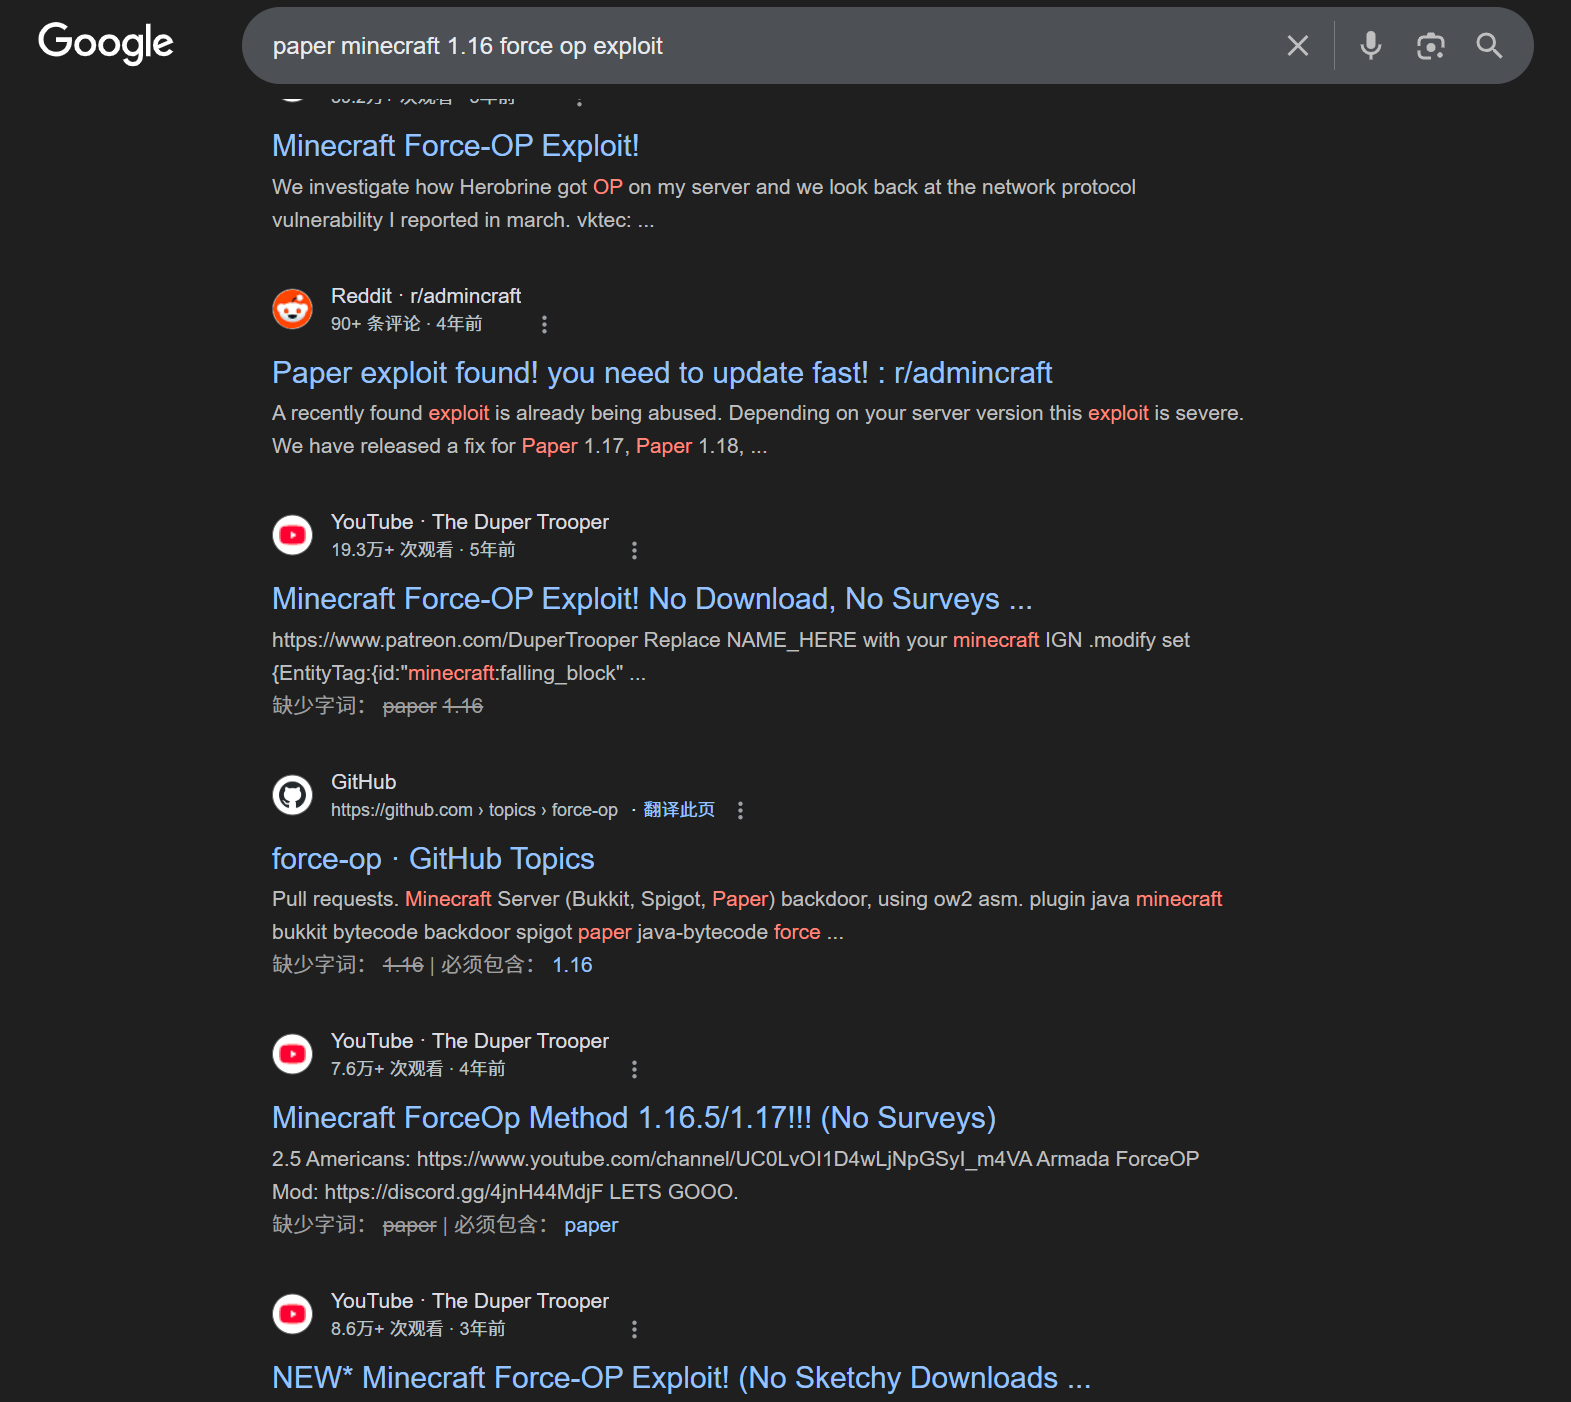Open "Minecraft ForceOp Method 1.16.5/1.17" video
Screen dimensions: 1571x1402
point(633,1118)
